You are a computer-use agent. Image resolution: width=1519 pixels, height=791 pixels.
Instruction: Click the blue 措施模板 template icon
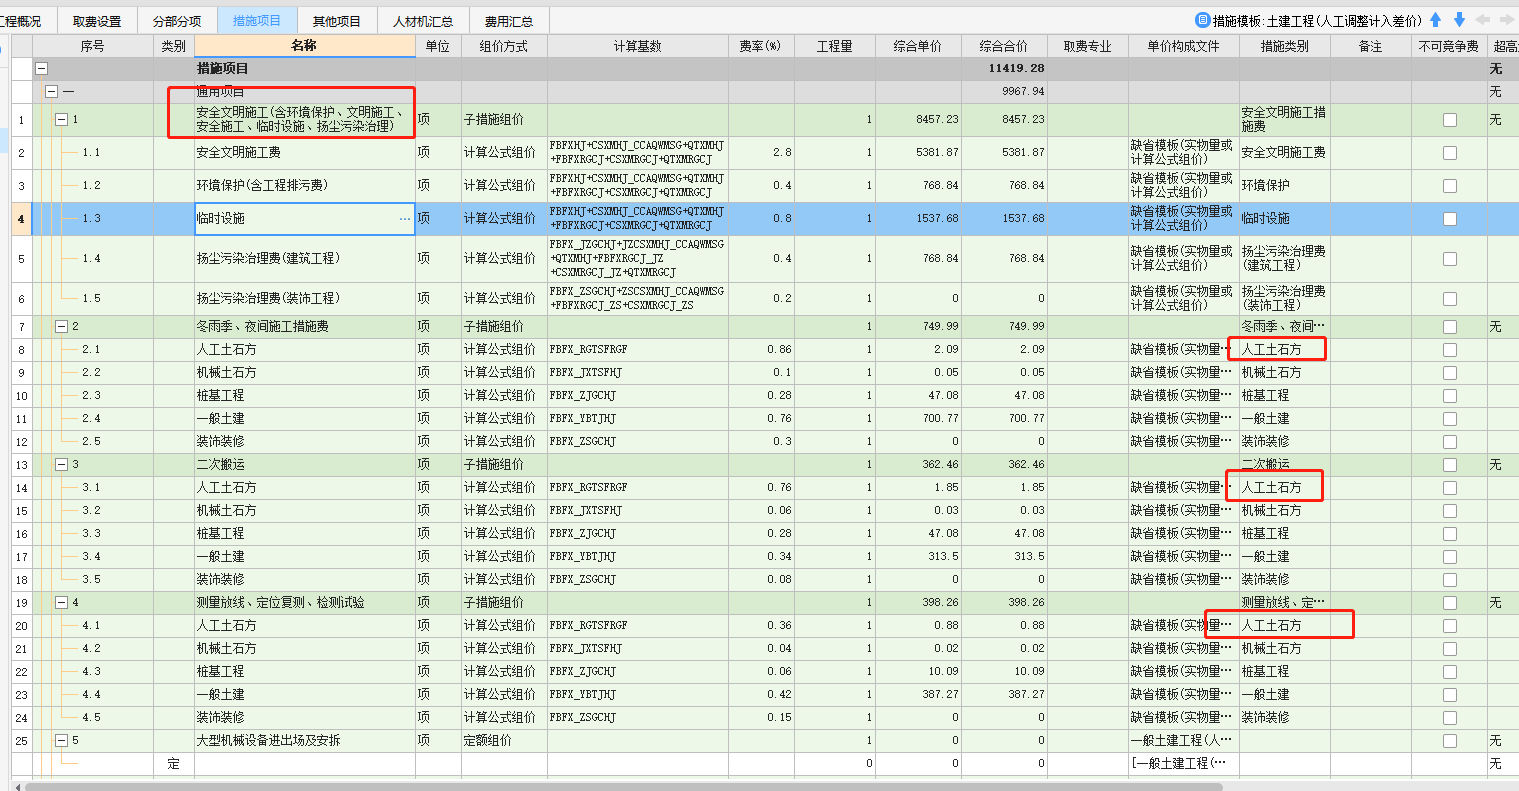click(1203, 20)
